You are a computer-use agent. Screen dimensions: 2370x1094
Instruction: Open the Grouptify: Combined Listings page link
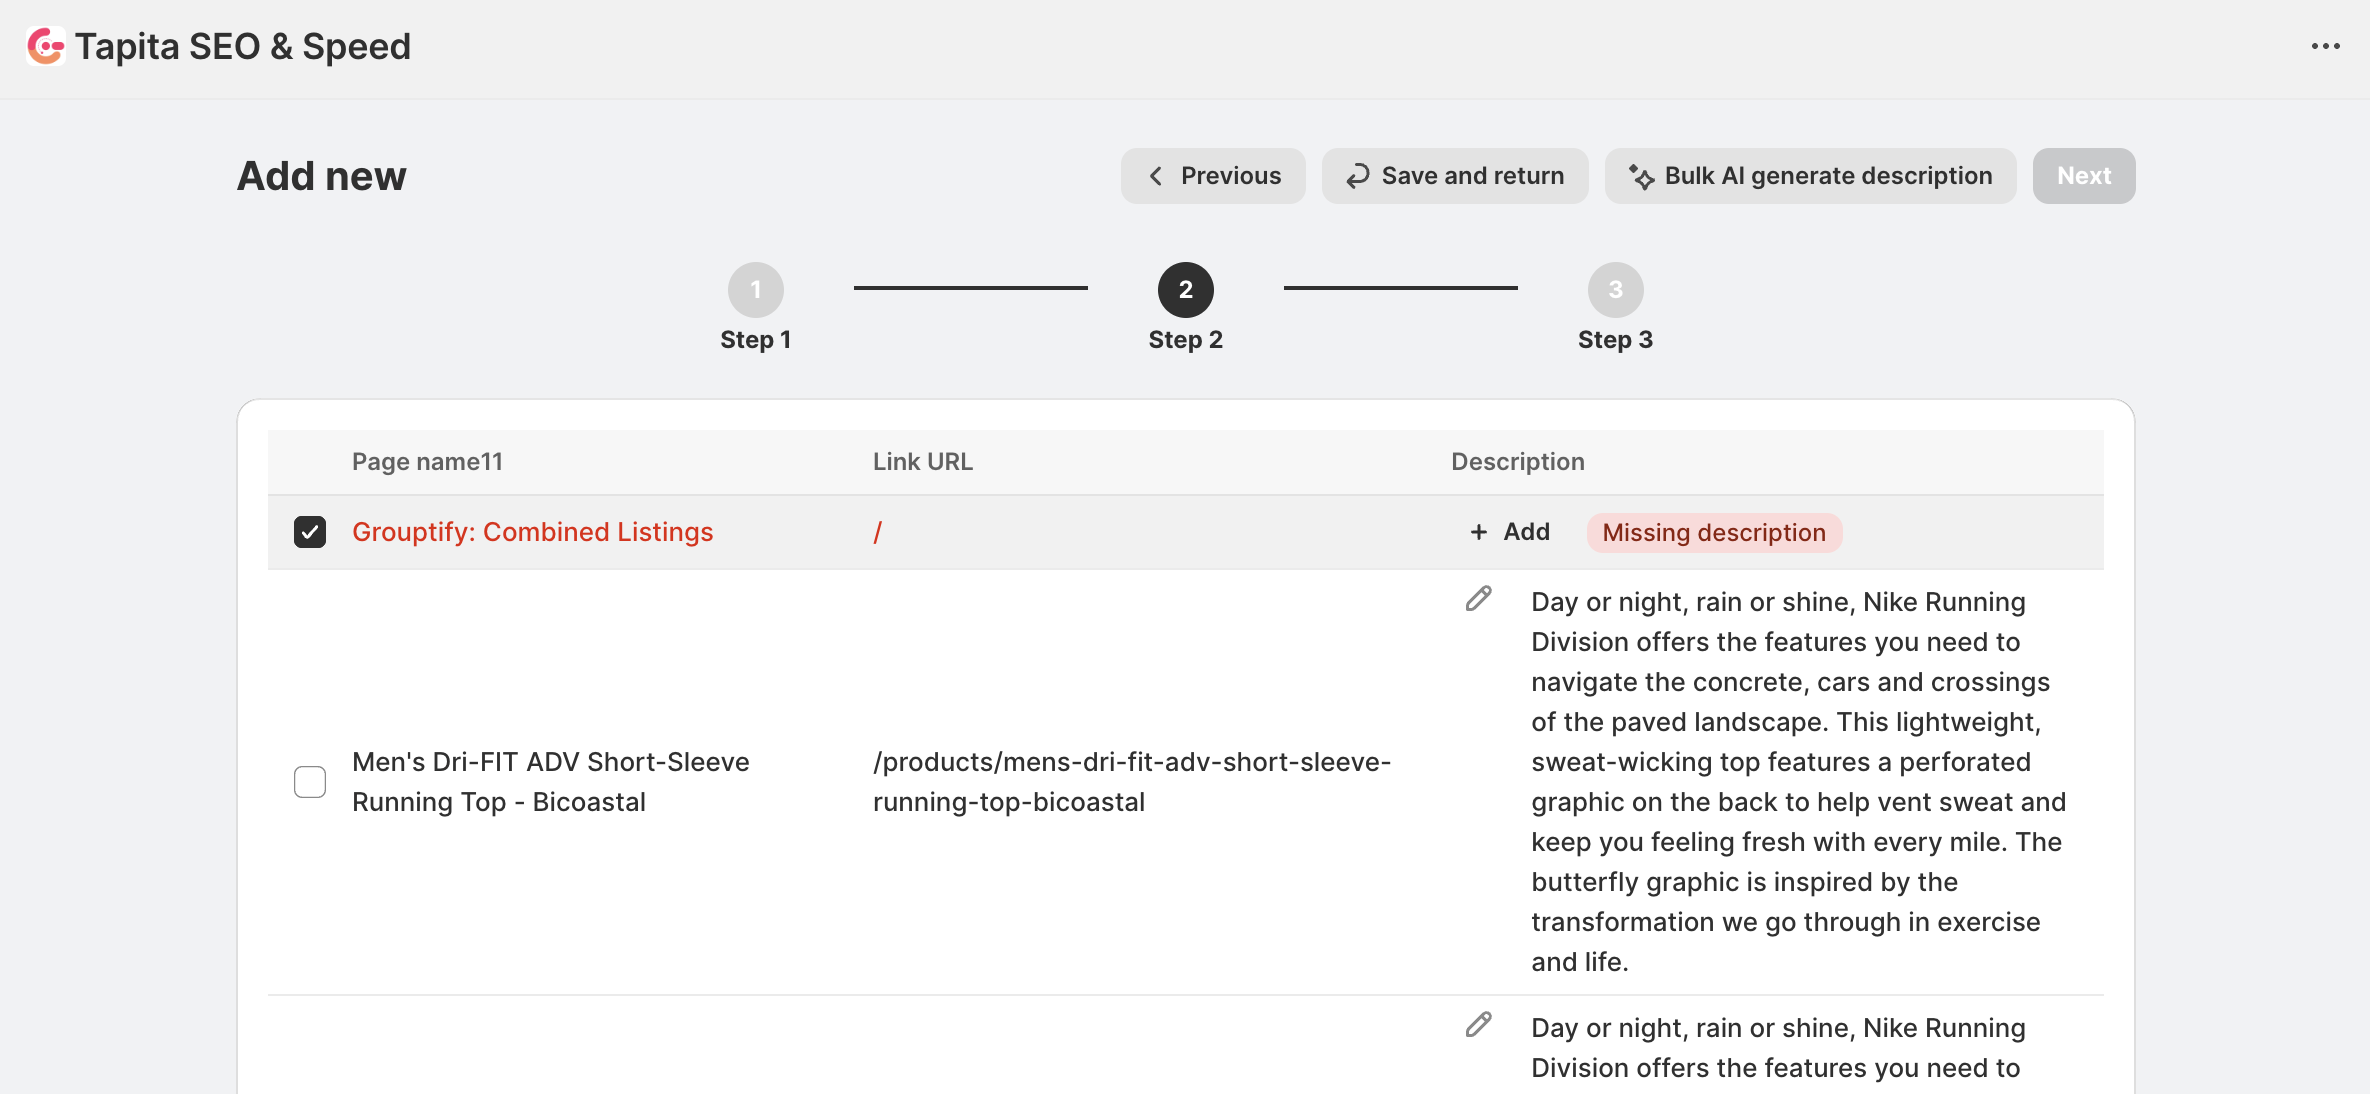(532, 532)
